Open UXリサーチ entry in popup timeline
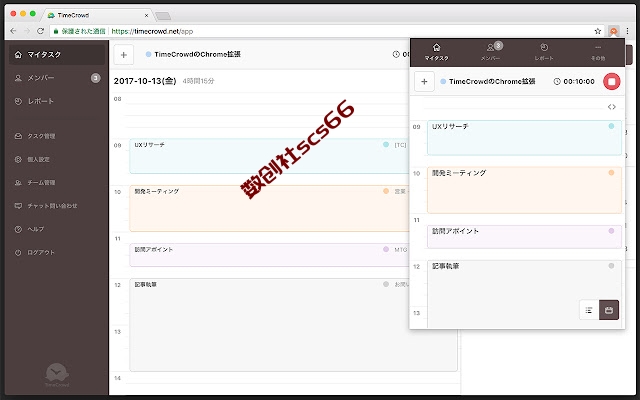This screenshot has width=640, height=400. 524,138
